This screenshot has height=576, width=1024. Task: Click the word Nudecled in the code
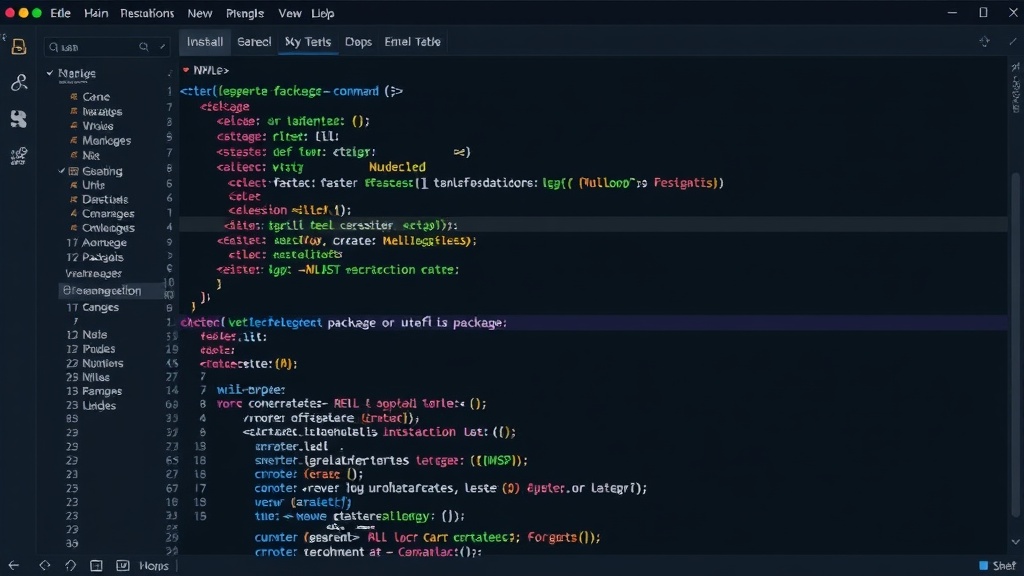[x=397, y=167]
